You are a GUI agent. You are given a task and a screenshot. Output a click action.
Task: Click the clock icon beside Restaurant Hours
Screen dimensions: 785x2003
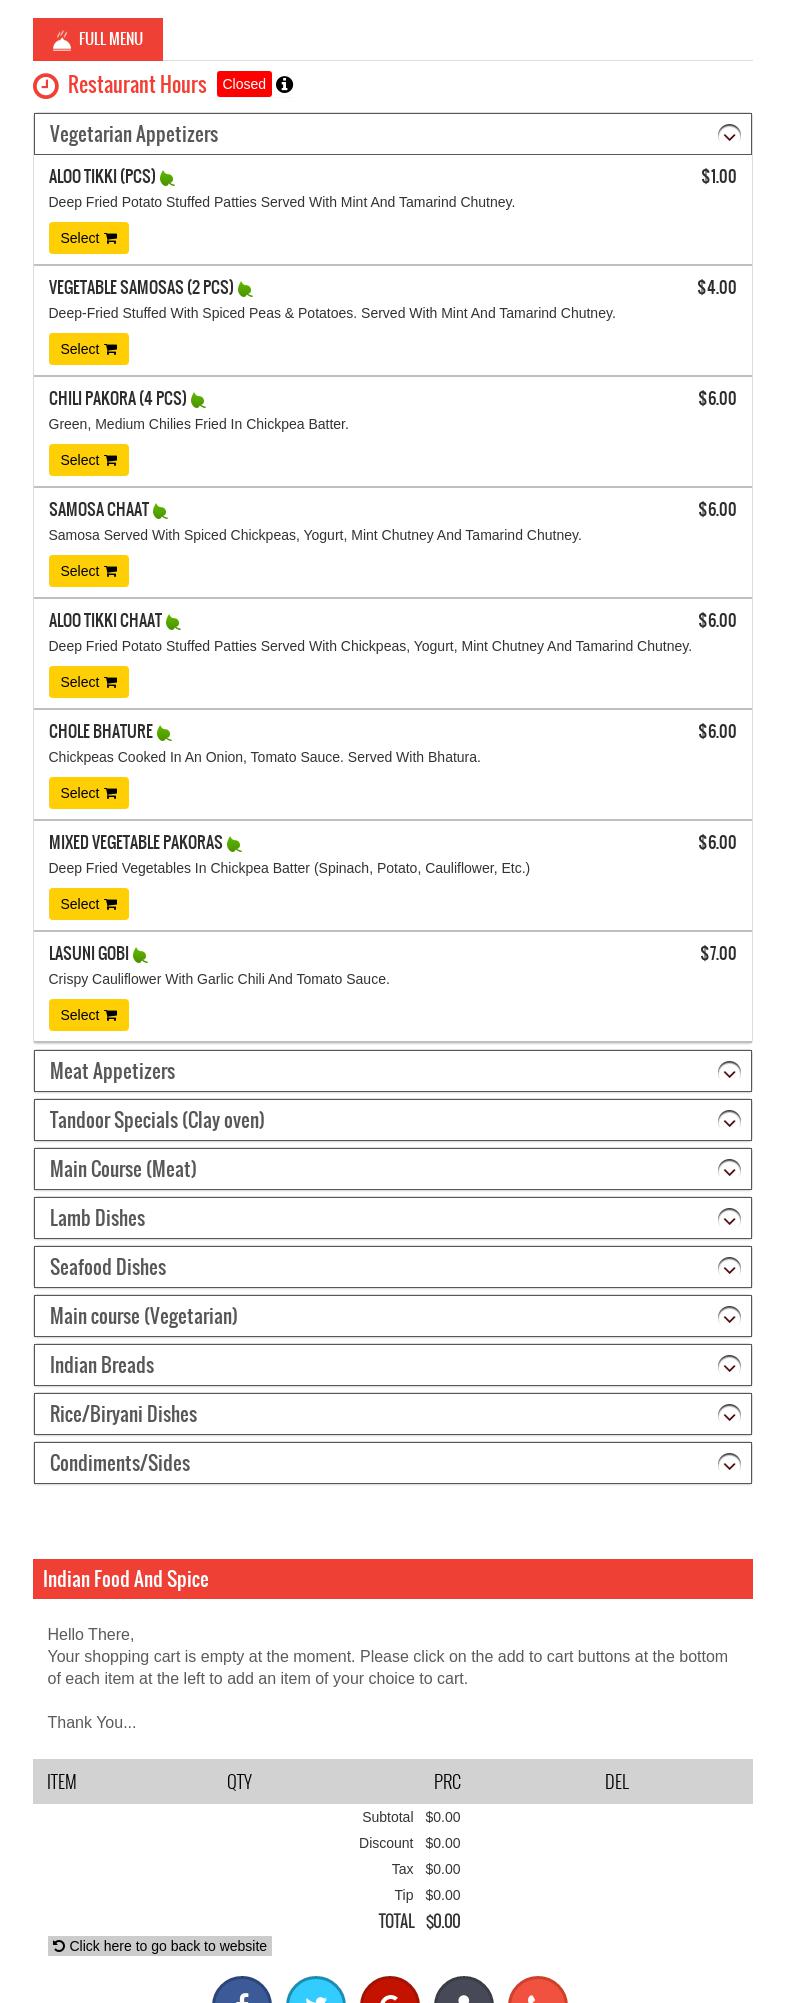point(46,86)
